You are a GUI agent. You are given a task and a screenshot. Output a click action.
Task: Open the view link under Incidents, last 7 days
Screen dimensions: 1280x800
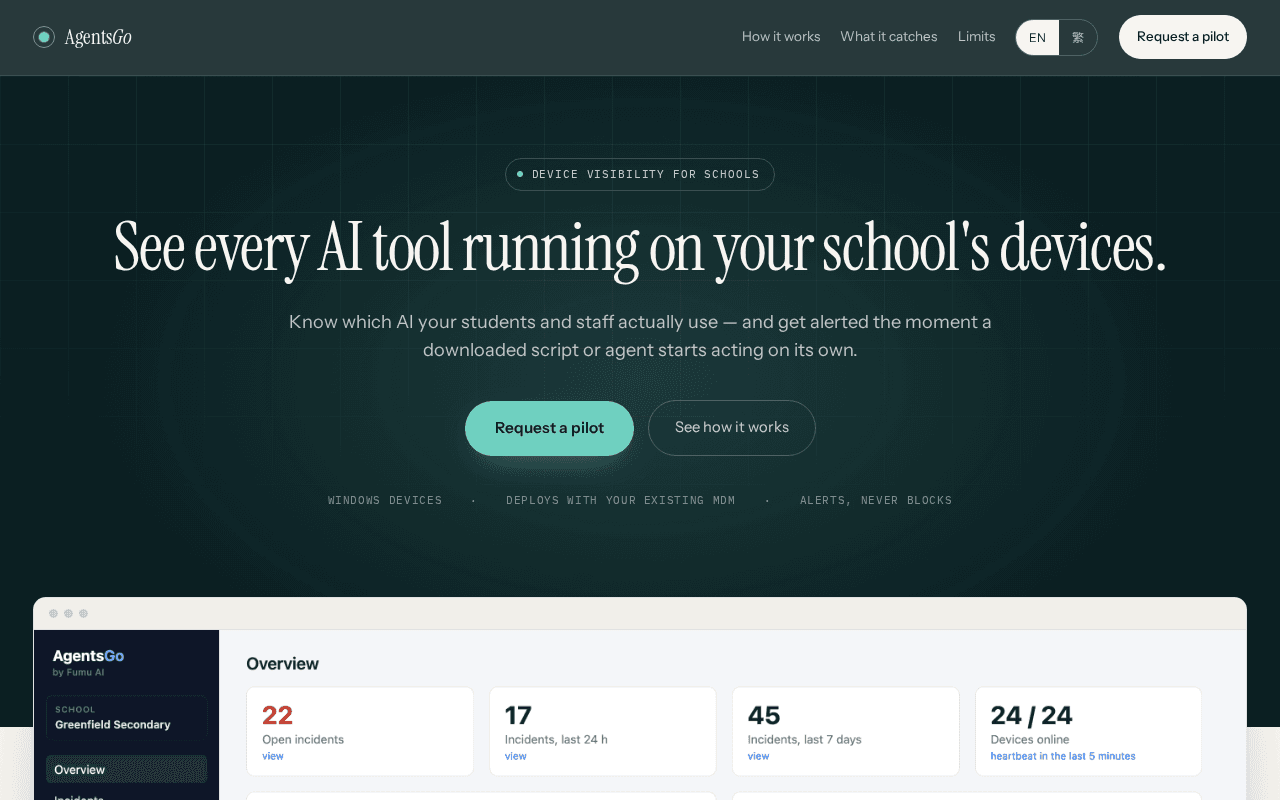[759, 756]
